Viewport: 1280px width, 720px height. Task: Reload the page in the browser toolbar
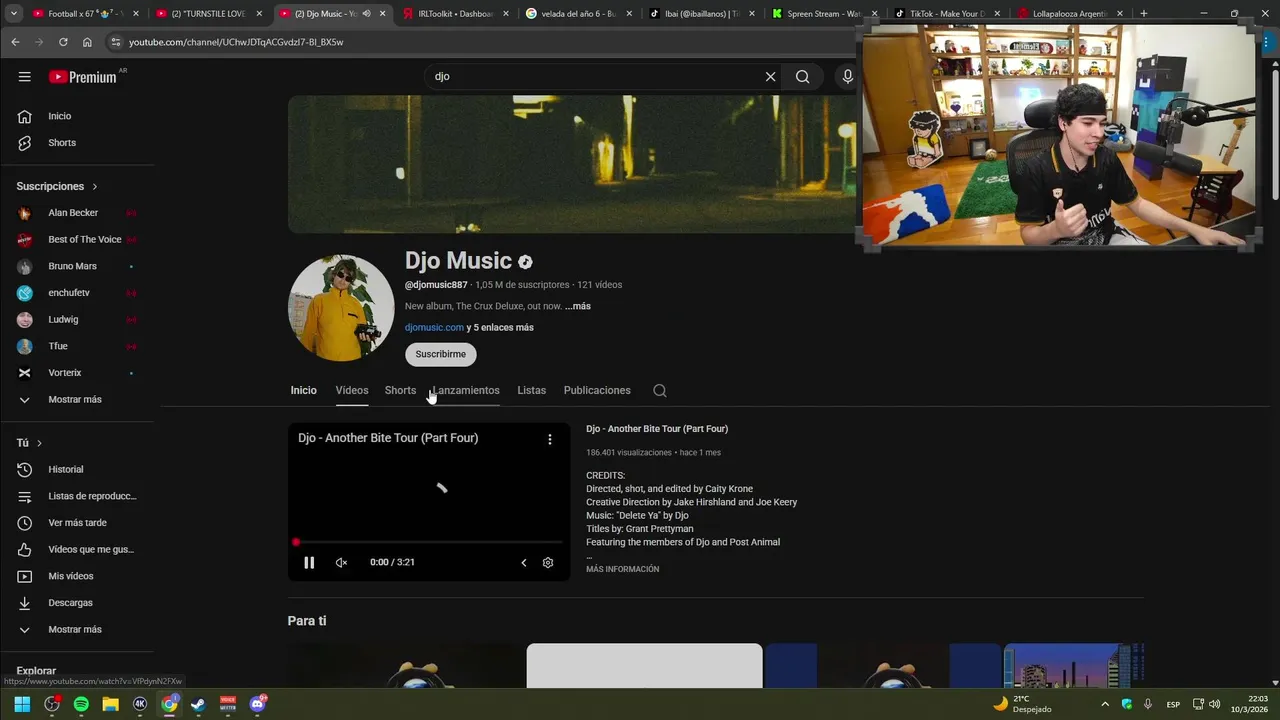63,42
